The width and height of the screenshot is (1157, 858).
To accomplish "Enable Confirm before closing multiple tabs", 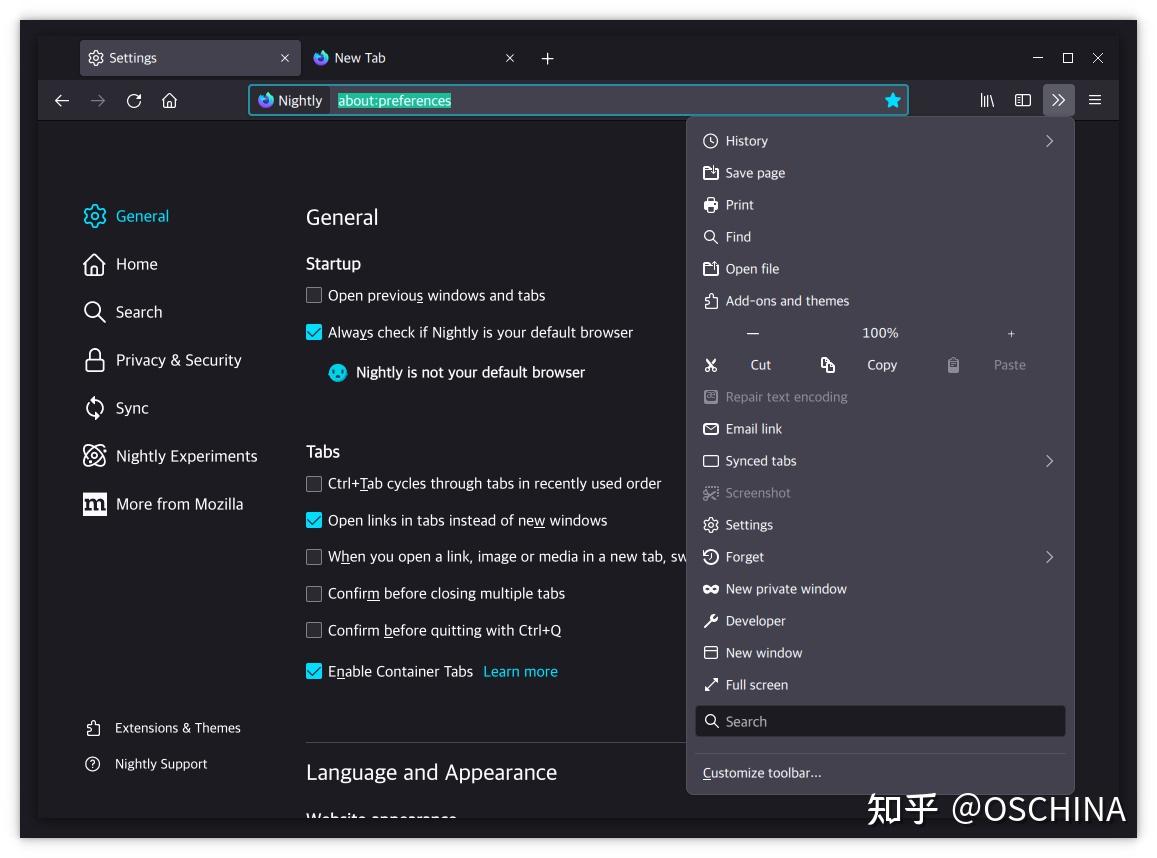I will coord(314,593).
